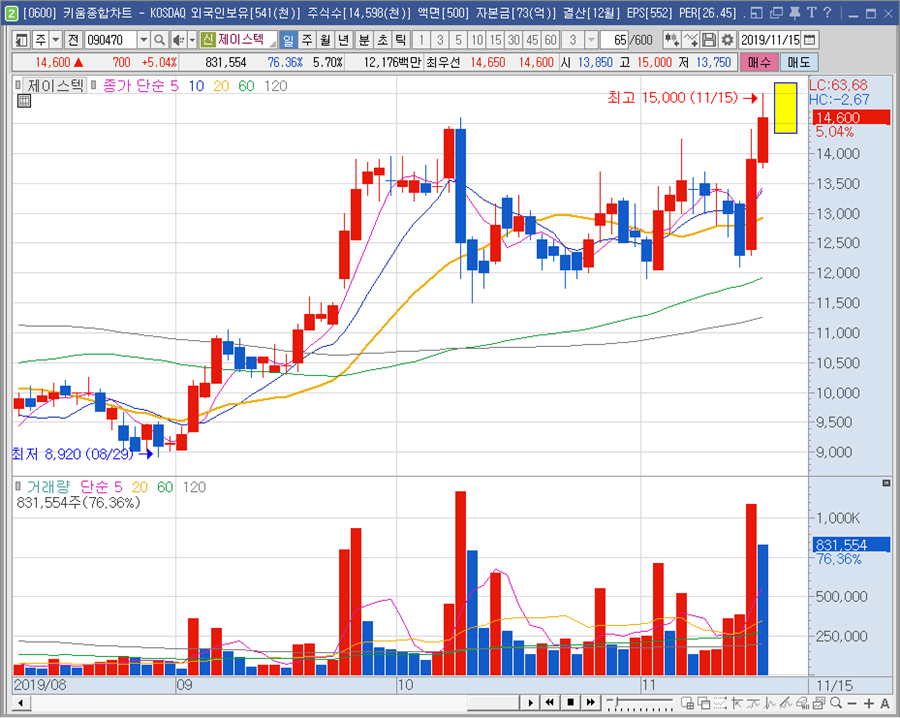Select the 월 monthly period toggle

pos(325,40)
